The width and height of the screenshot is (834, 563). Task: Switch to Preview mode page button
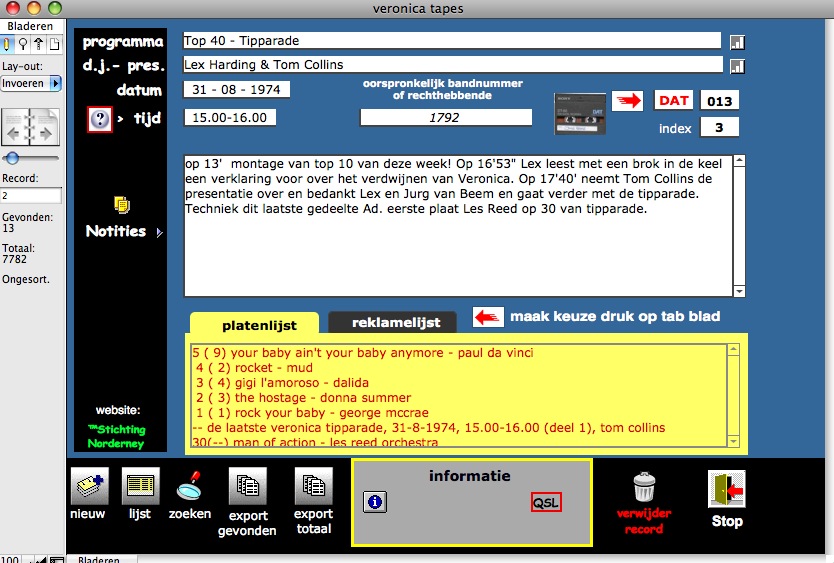point(54,43)
